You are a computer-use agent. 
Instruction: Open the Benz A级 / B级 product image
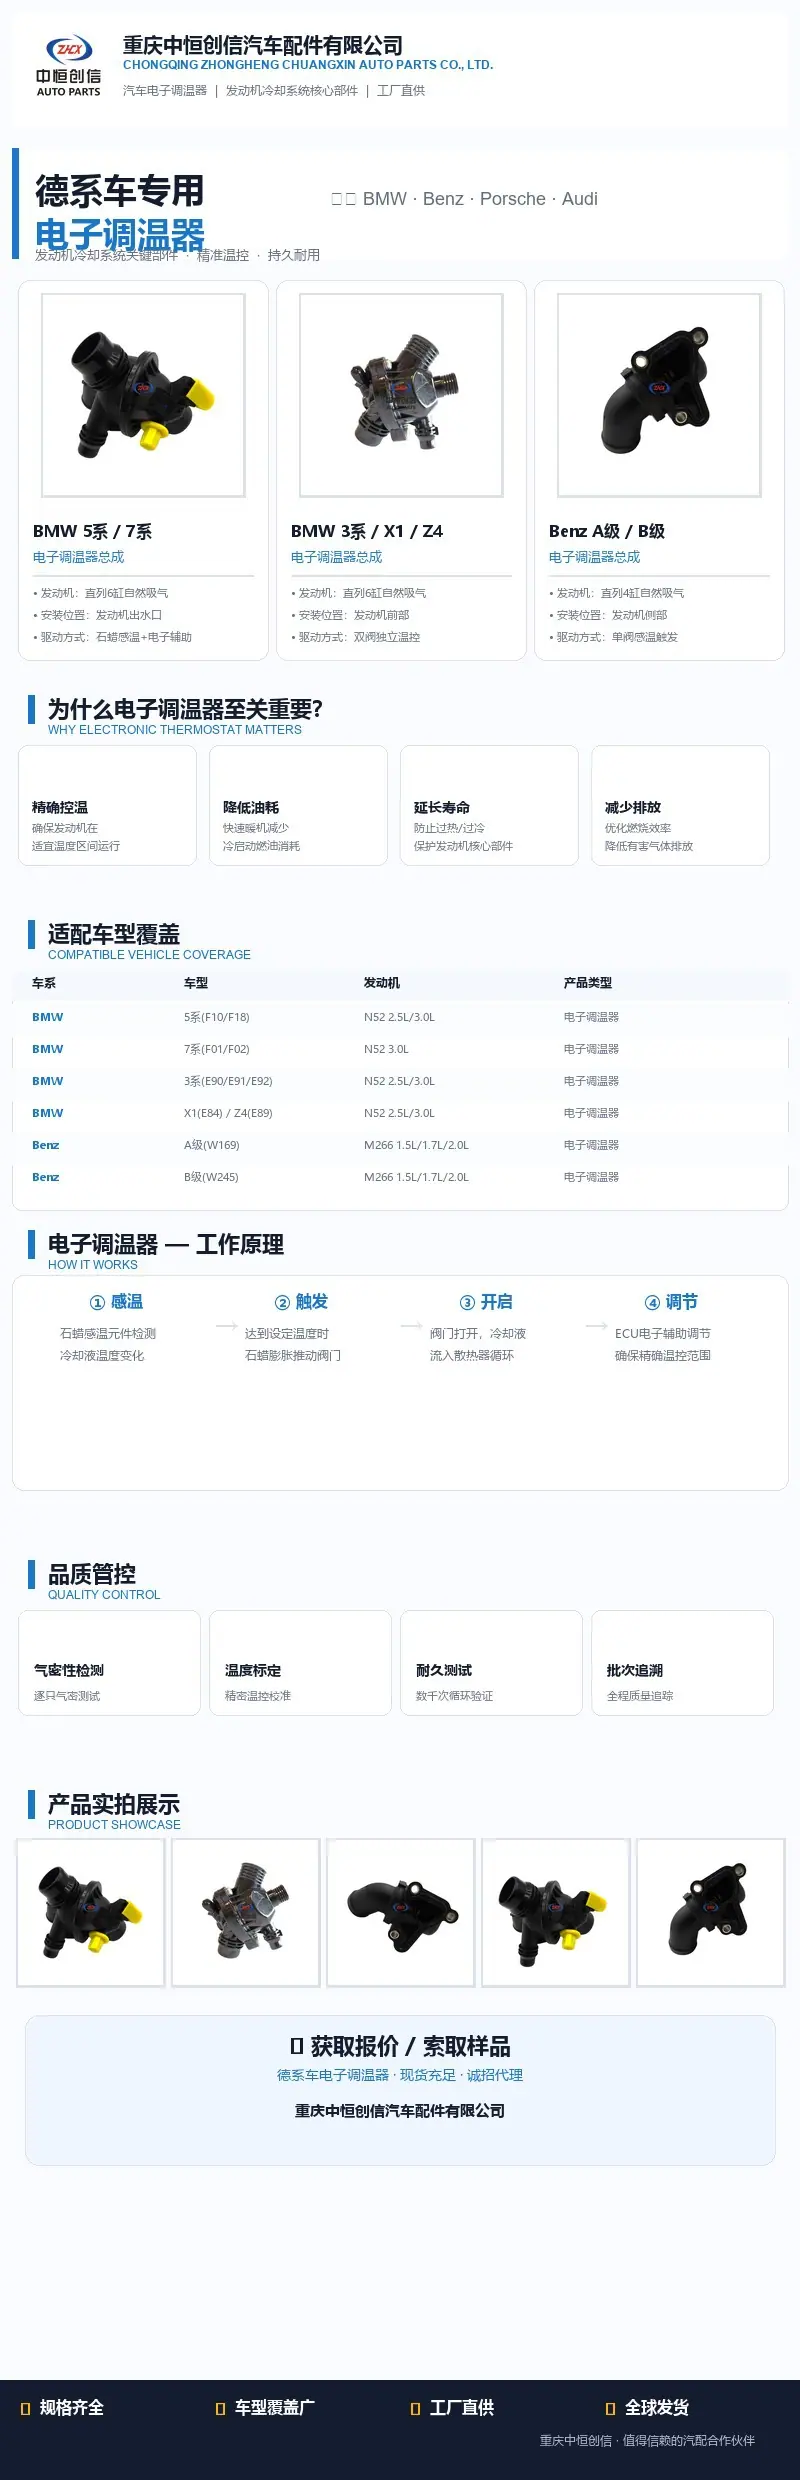point(659,395)
